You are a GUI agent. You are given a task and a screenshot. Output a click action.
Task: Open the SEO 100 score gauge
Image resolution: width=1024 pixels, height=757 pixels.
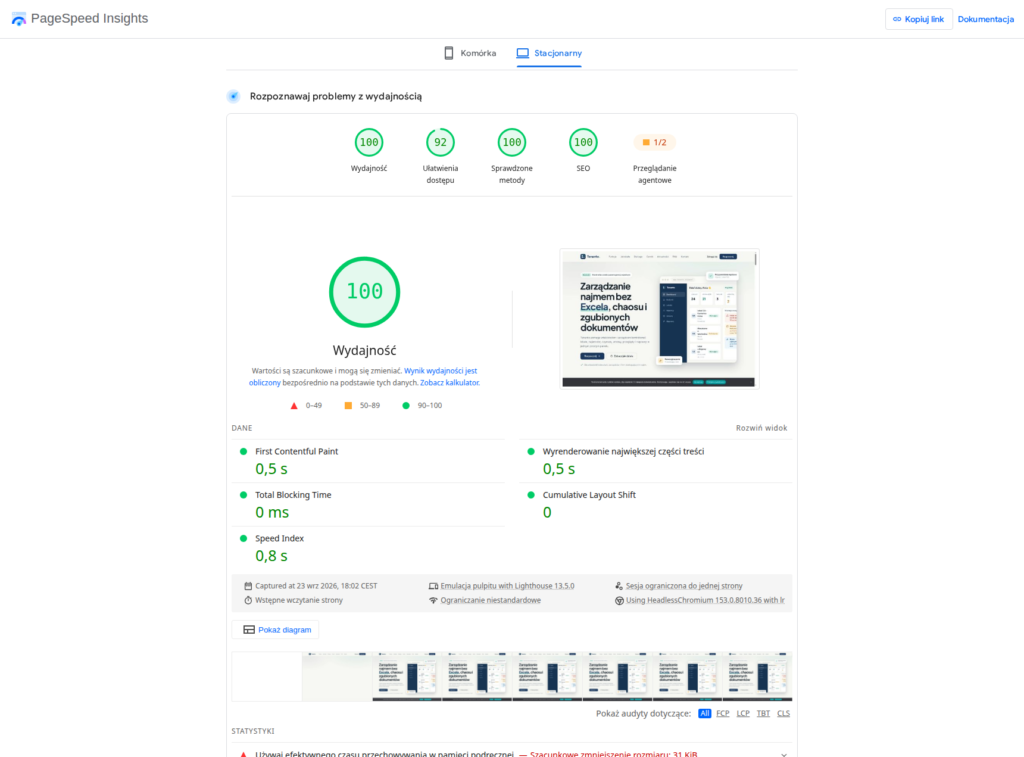583,142
